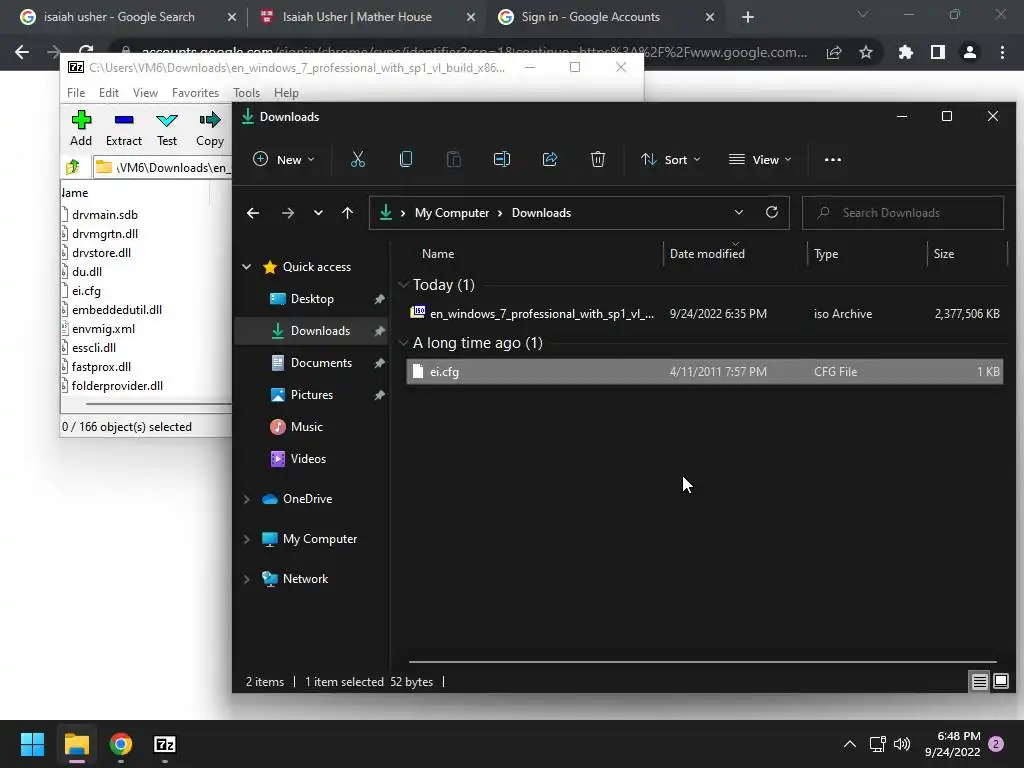Click the Search Downloads field
1024x768 pixels.
(903, 213)
